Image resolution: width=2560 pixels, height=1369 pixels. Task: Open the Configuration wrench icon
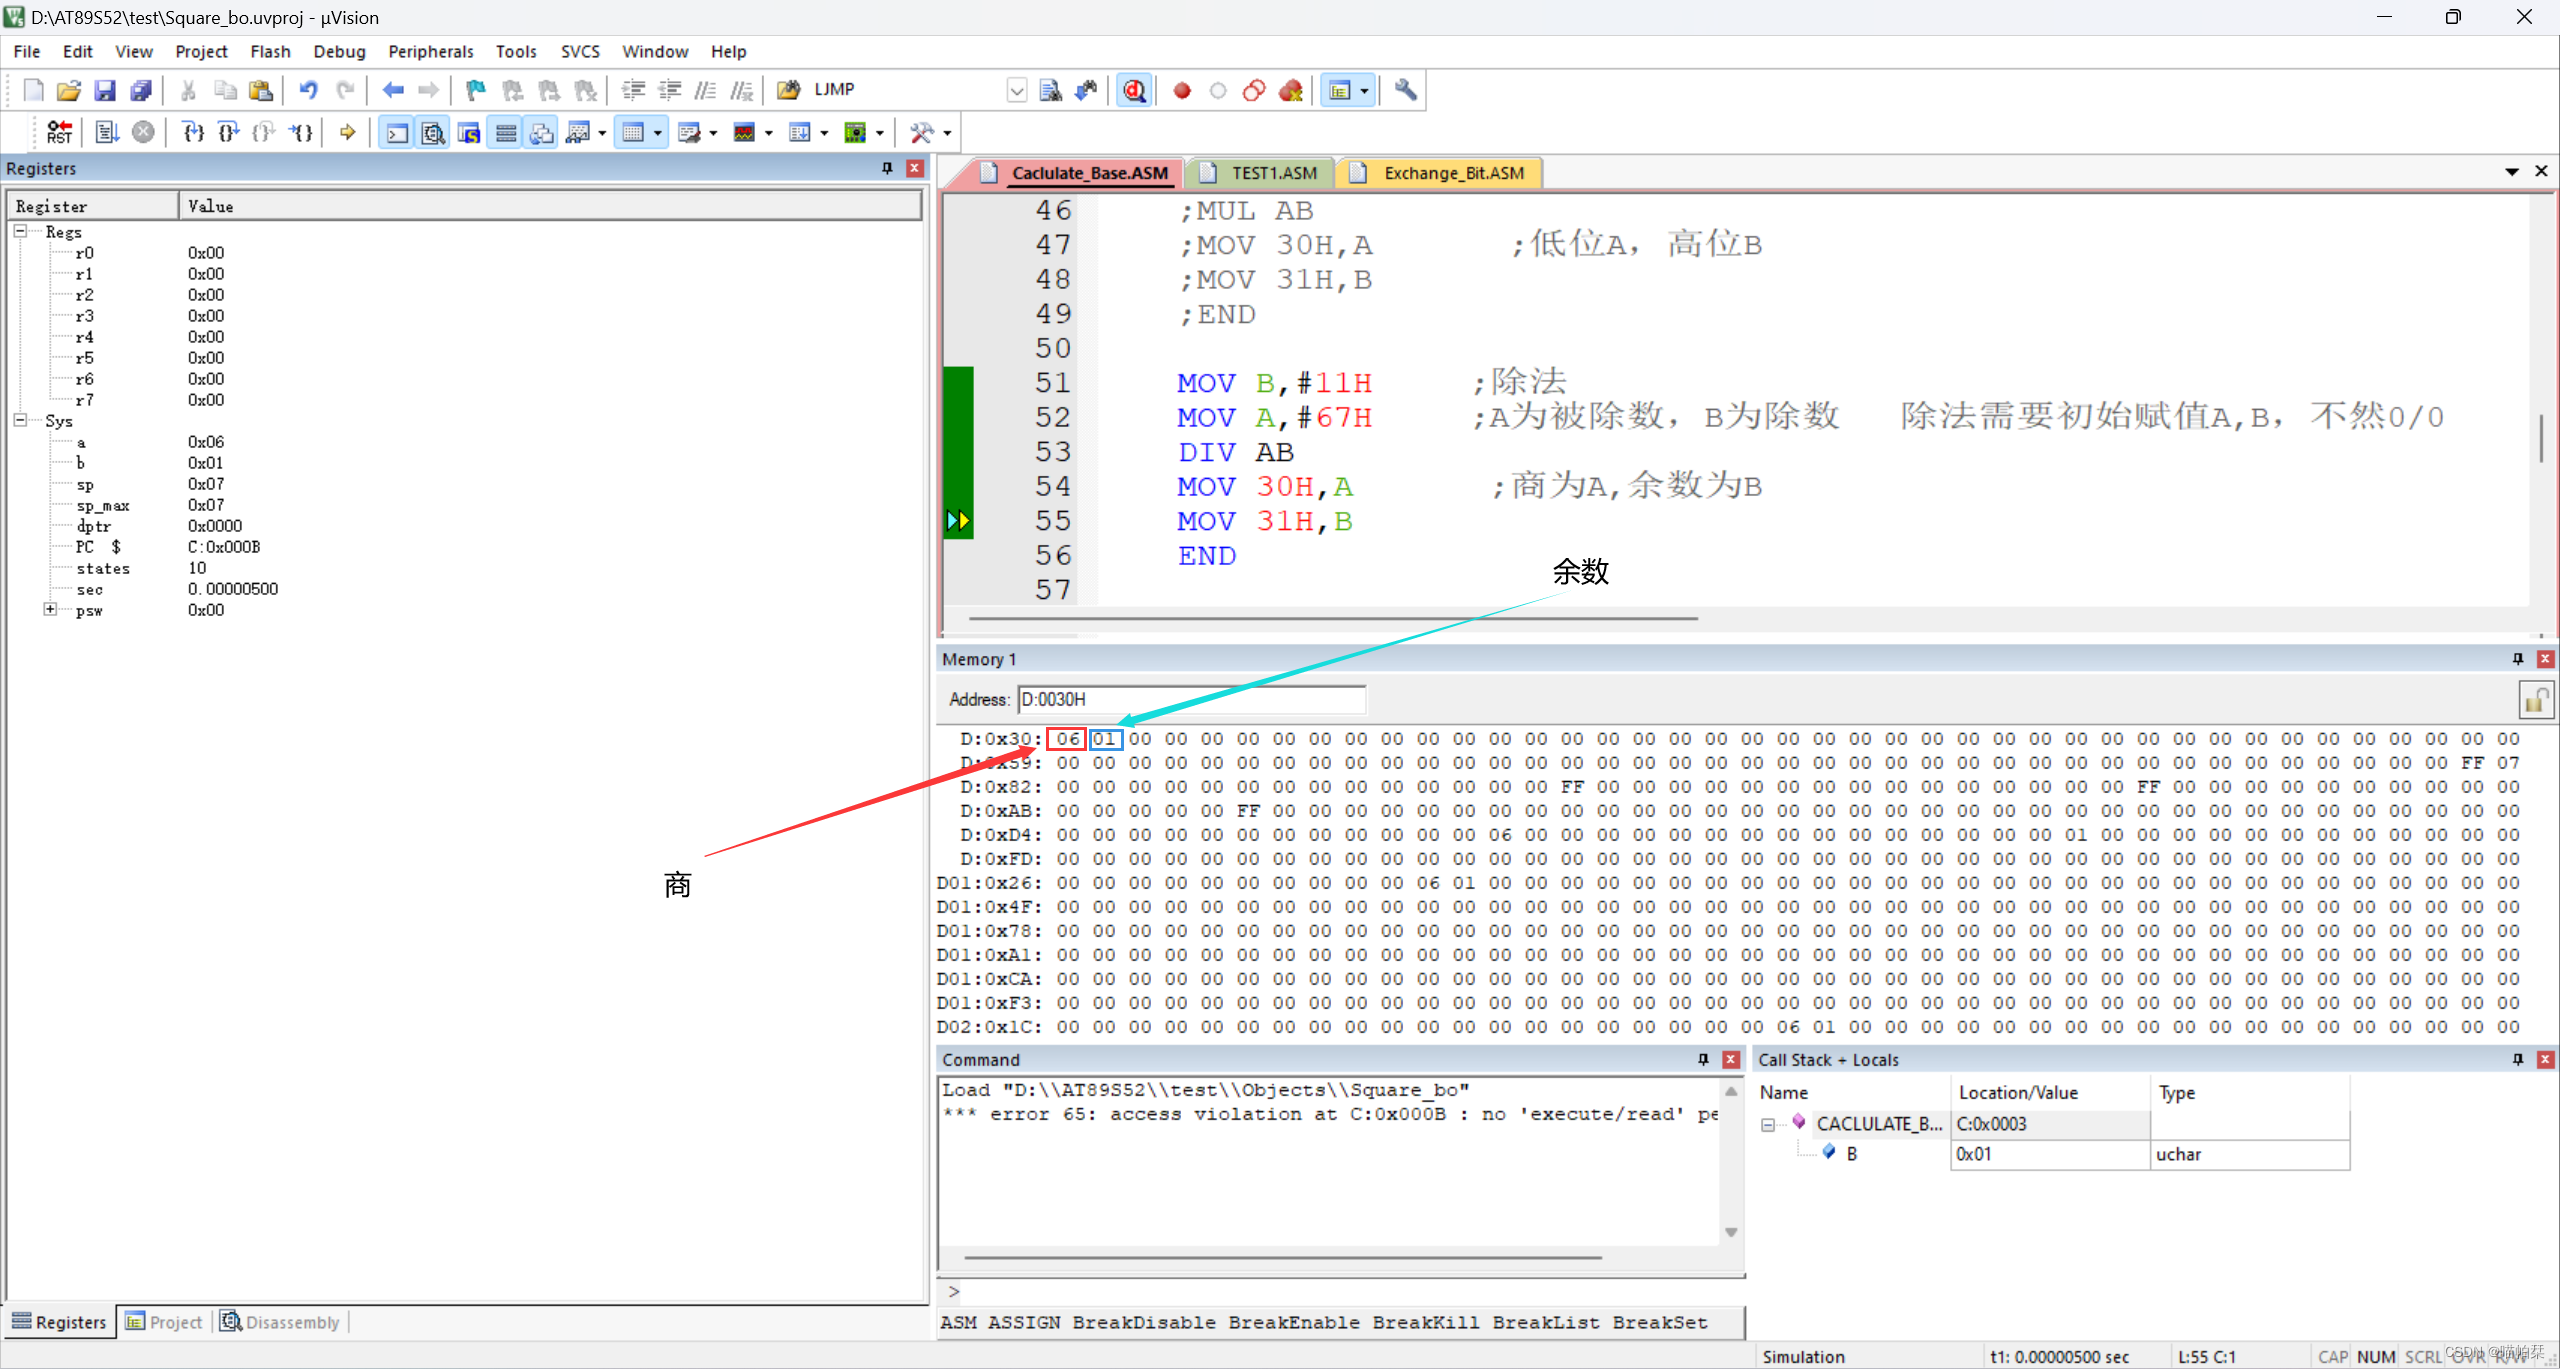coord(1405,90)
